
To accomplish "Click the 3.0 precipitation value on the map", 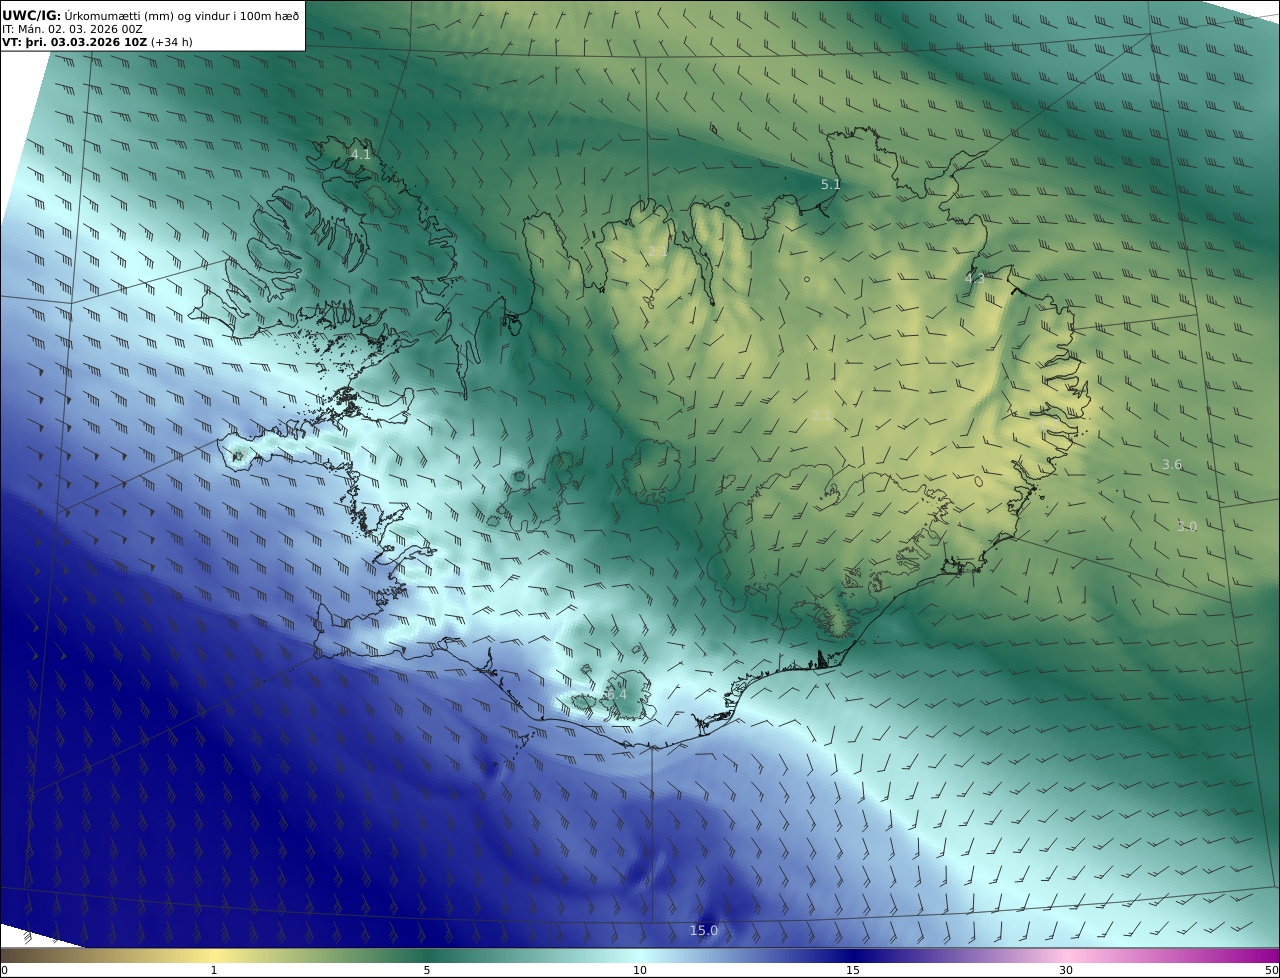I will [1186, 526].
